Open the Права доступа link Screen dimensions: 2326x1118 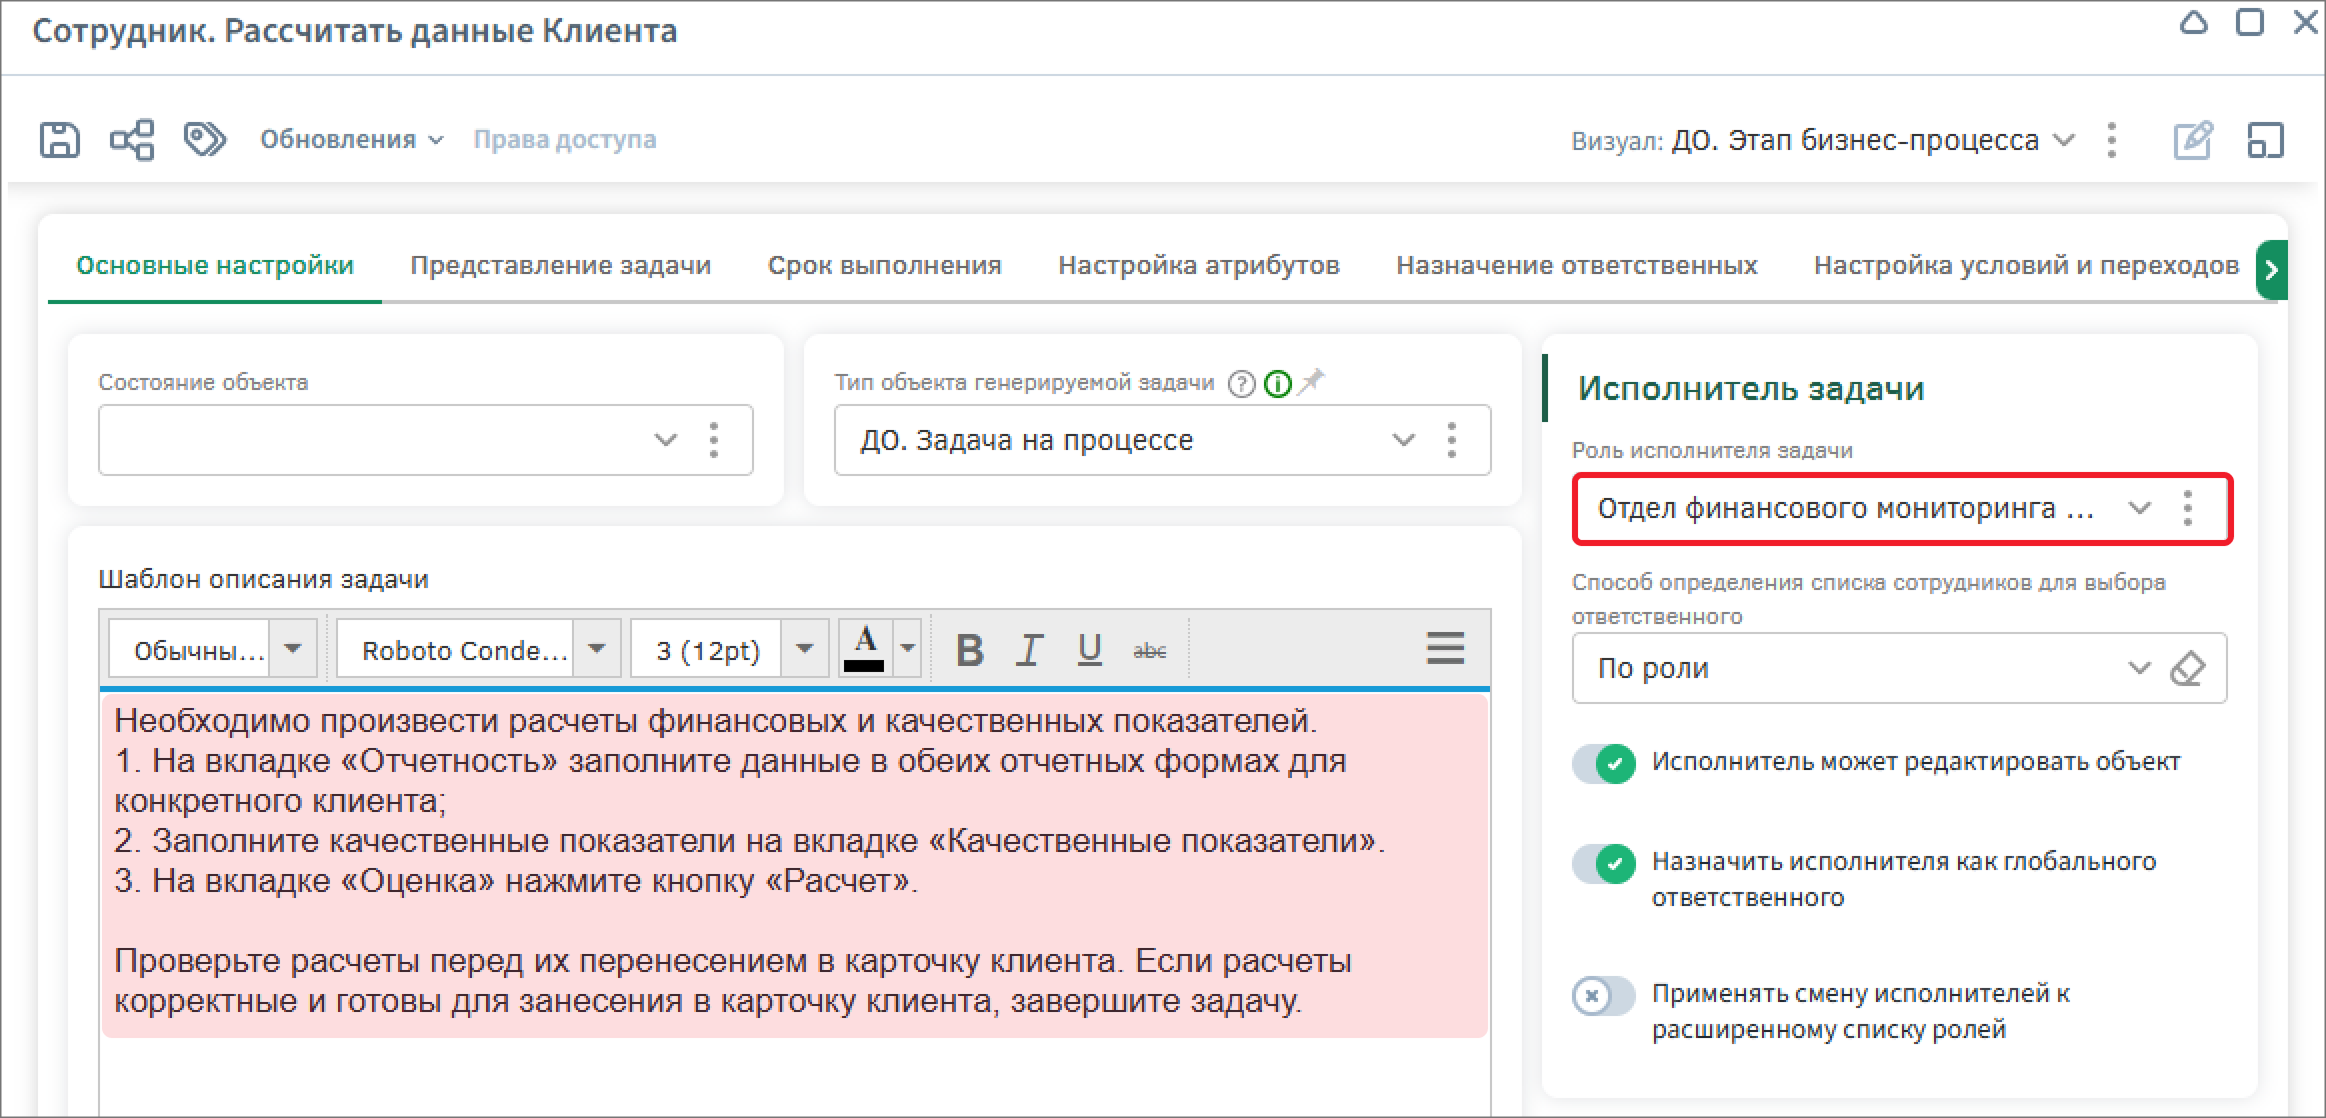tap(565, 140)
